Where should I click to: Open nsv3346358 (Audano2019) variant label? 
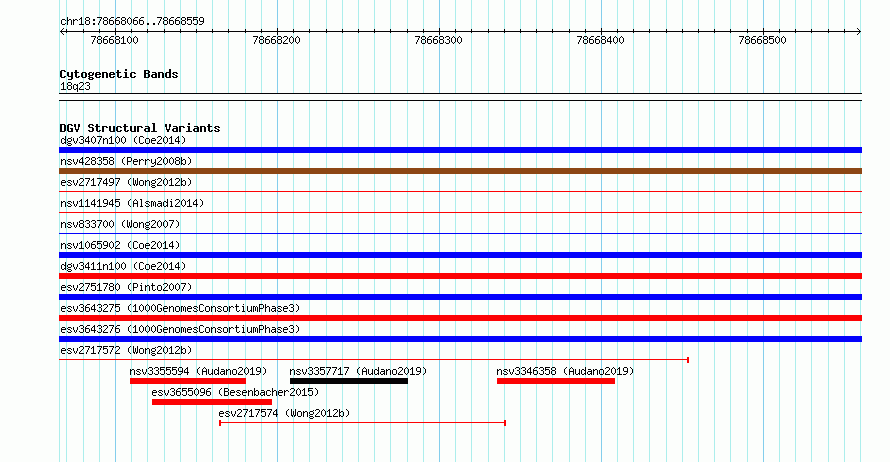565,371
